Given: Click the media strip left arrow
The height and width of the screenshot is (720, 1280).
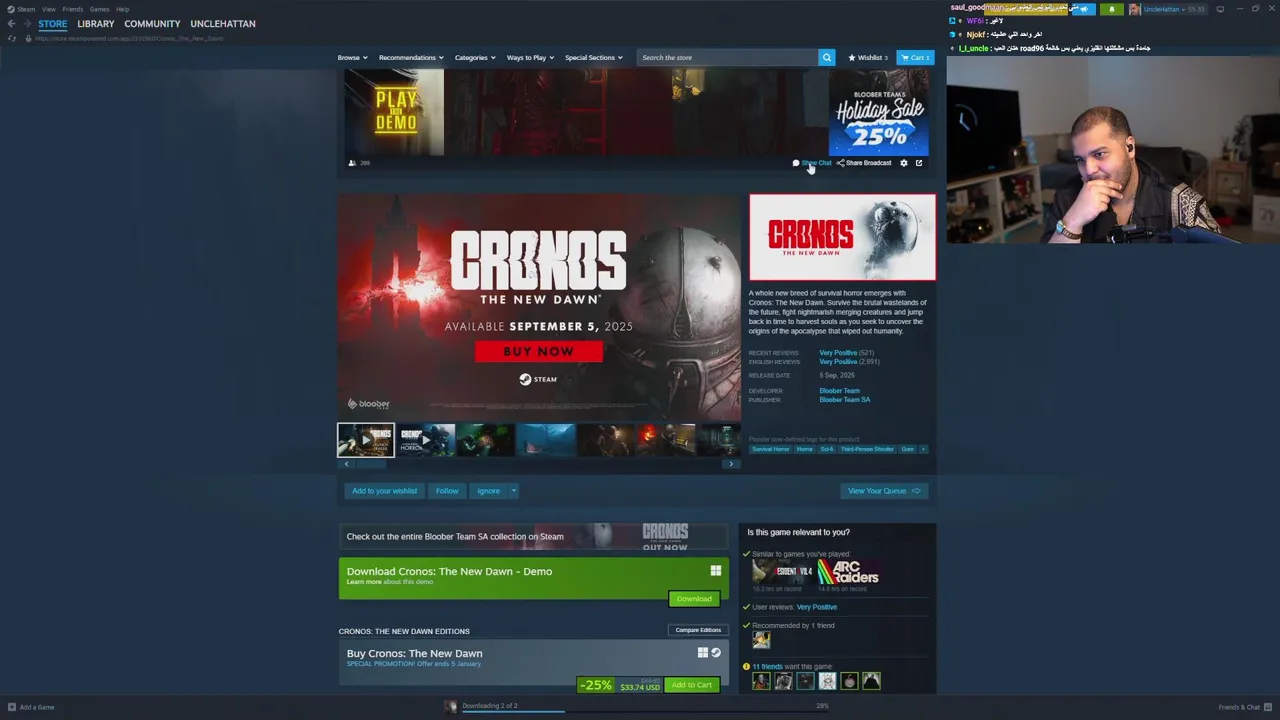Looking at the screenshot, I should [347, 464].
